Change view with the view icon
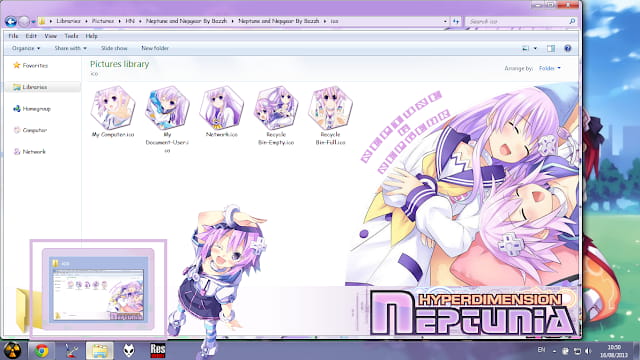 (526, 48)
